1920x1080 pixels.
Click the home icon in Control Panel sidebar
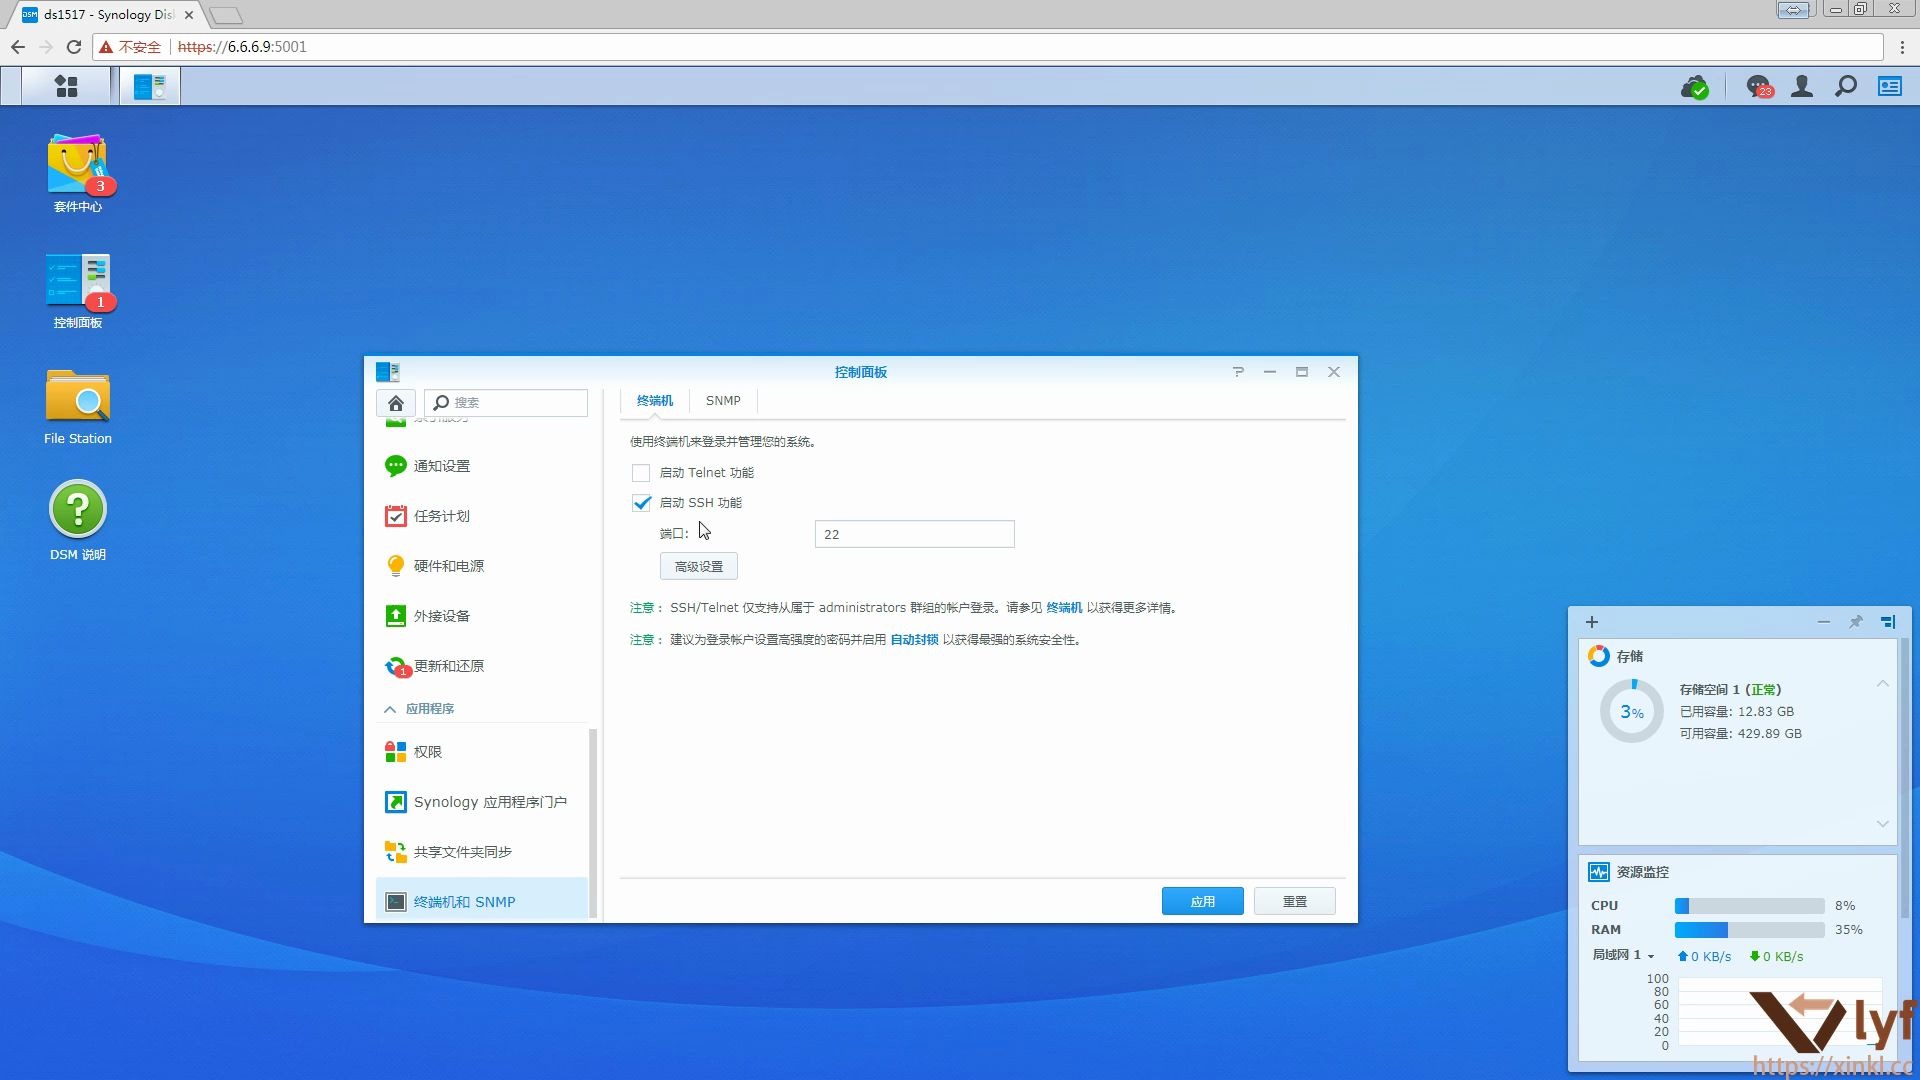[x=396, y=402]
